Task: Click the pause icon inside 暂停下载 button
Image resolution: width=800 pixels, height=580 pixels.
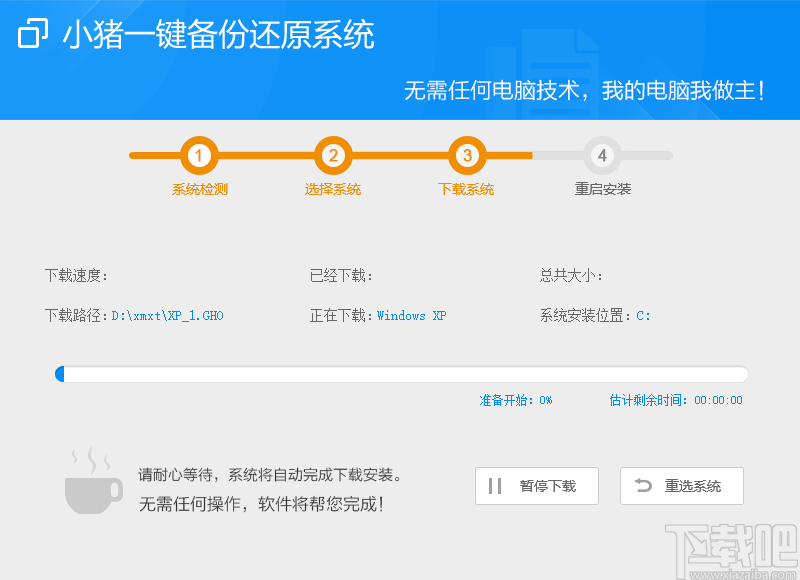Action: 496,486
